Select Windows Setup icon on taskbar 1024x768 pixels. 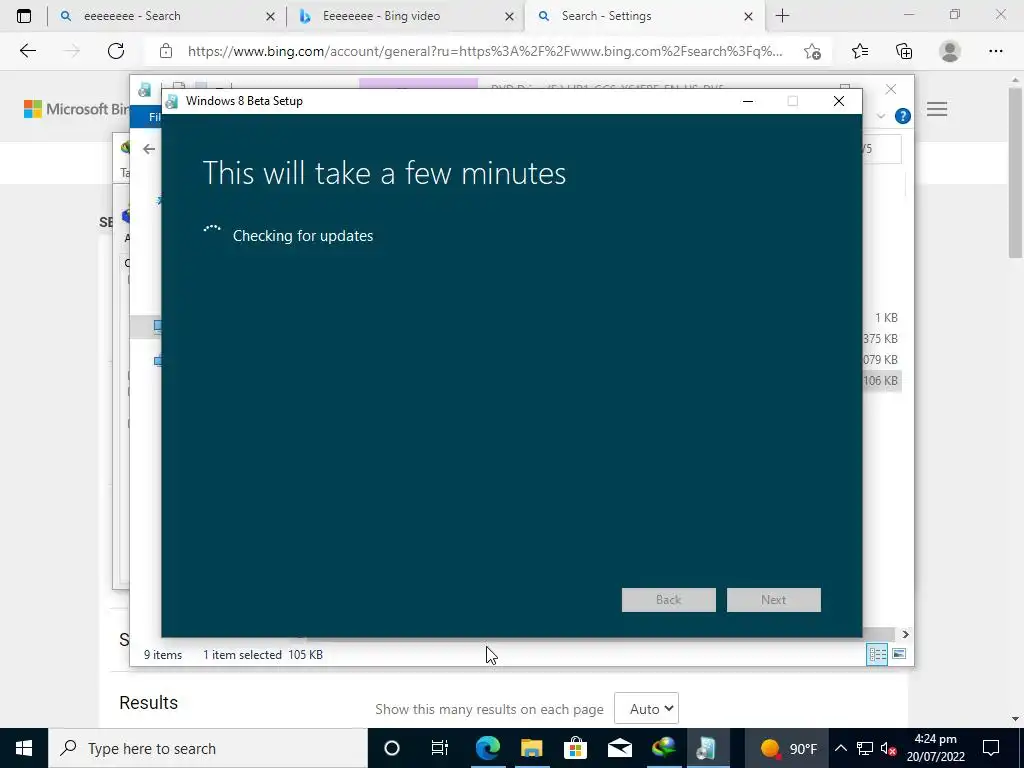pyautogui.click(x=706, y=748)
